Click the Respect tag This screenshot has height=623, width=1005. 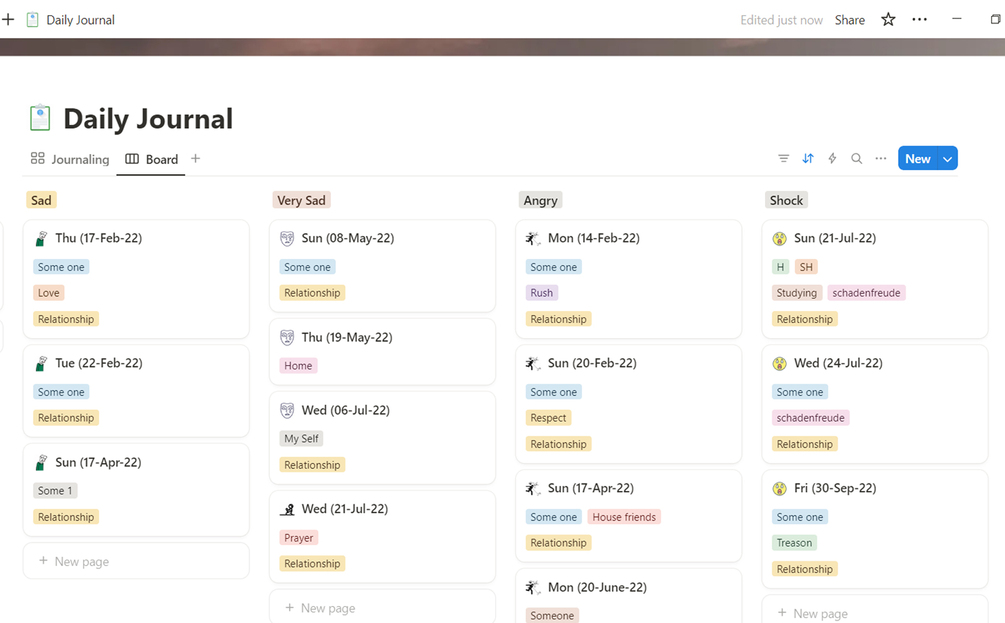[x=548, y=418]
